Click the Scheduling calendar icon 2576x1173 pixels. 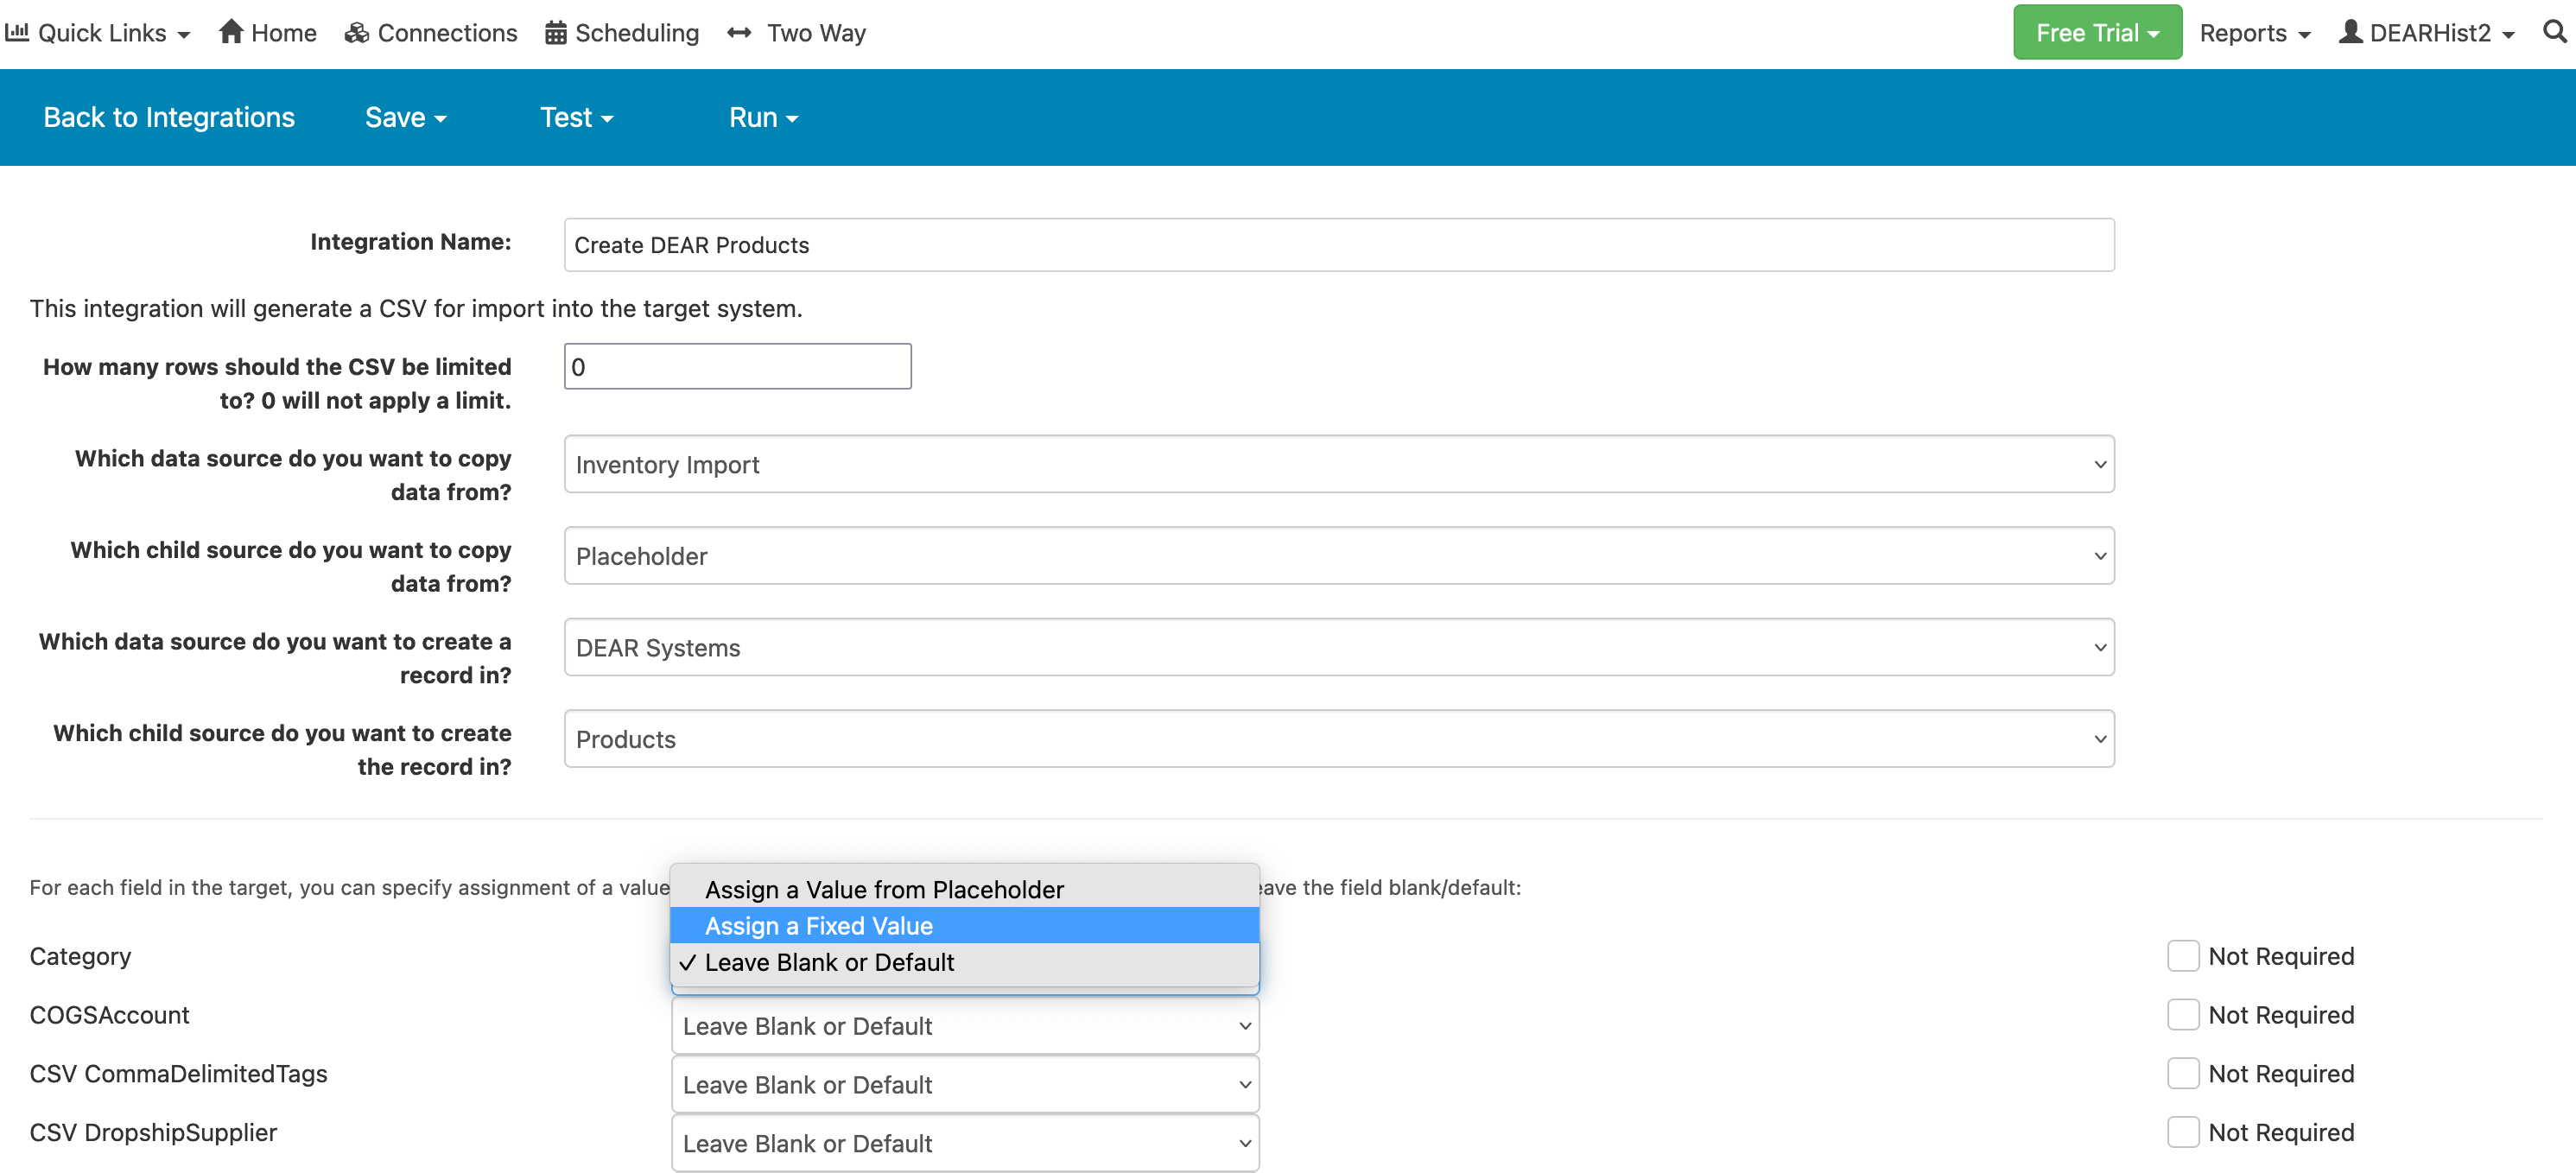555,32
